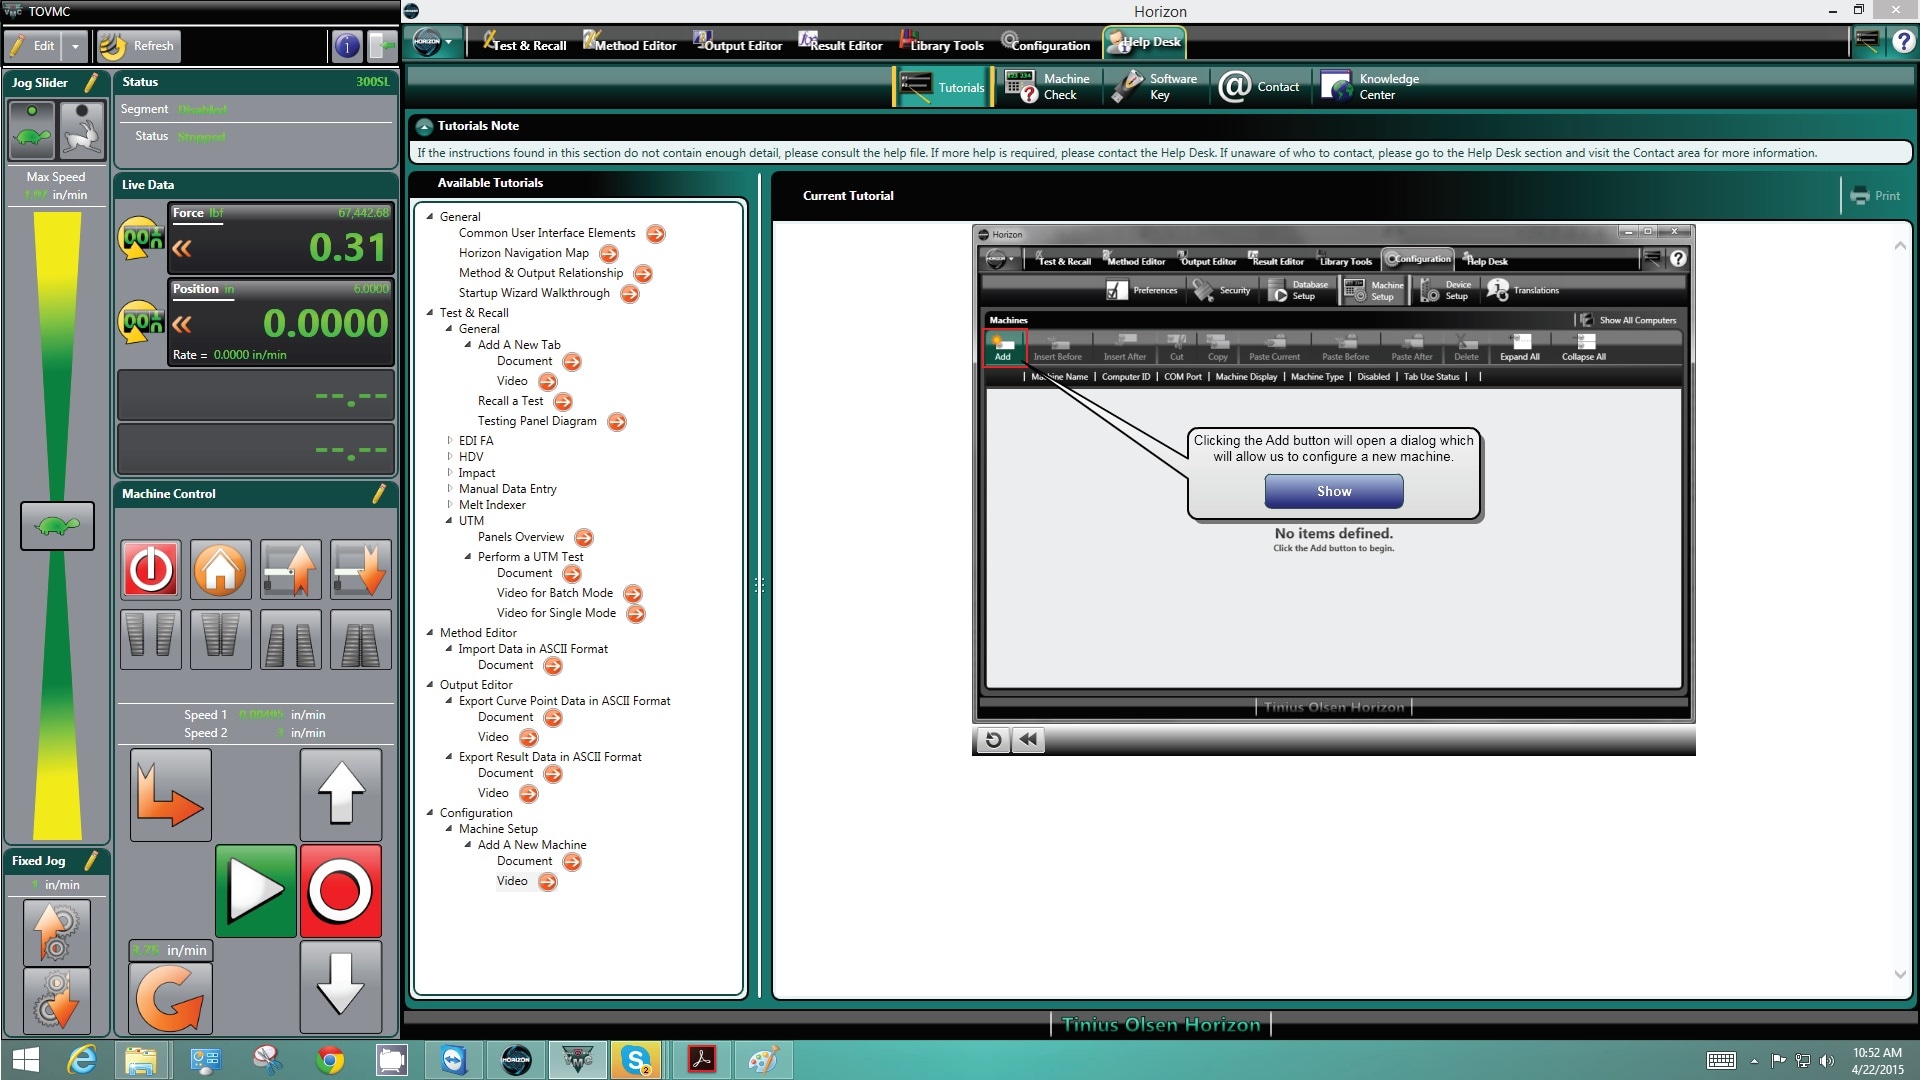Zero the Force channel icon
Screen dimensions: 1920x1080
click(x=141, y=239)
